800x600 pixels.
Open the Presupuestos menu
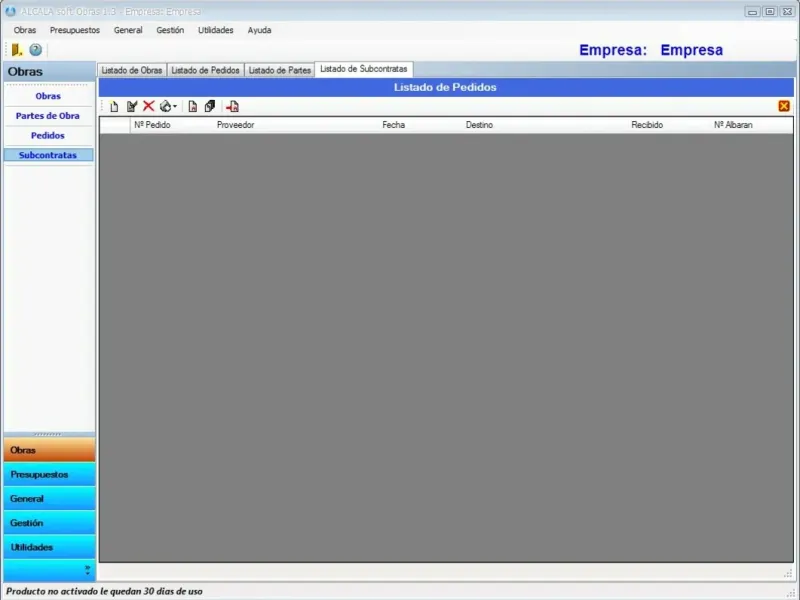click(75, 30)
